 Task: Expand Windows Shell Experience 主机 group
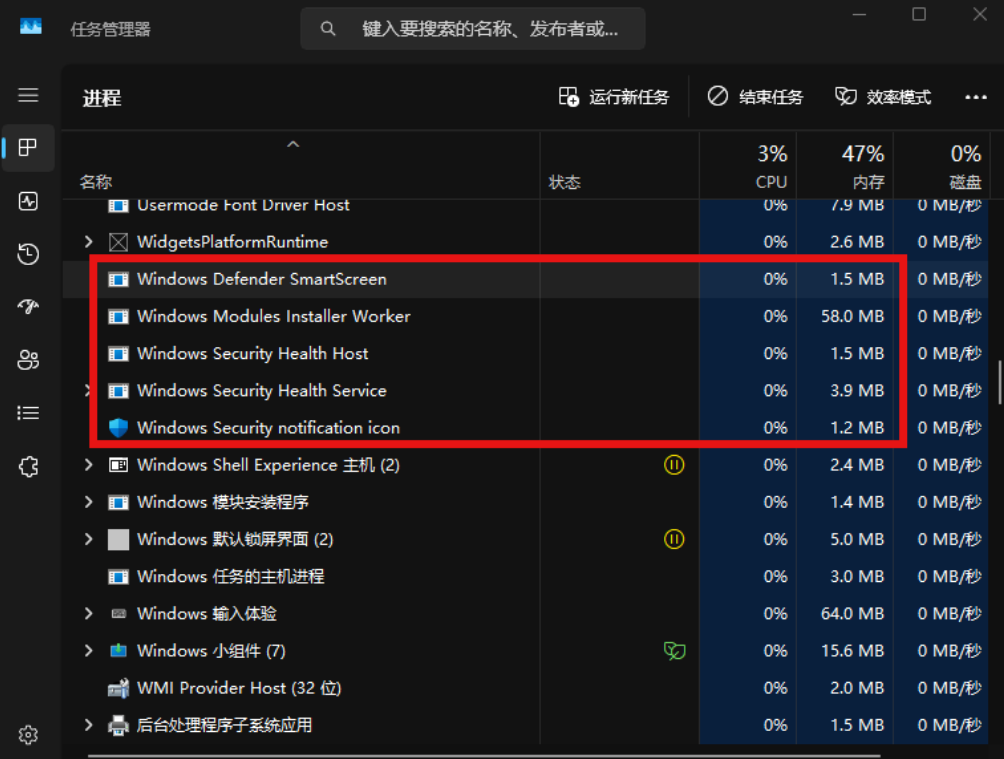(89, 465)
